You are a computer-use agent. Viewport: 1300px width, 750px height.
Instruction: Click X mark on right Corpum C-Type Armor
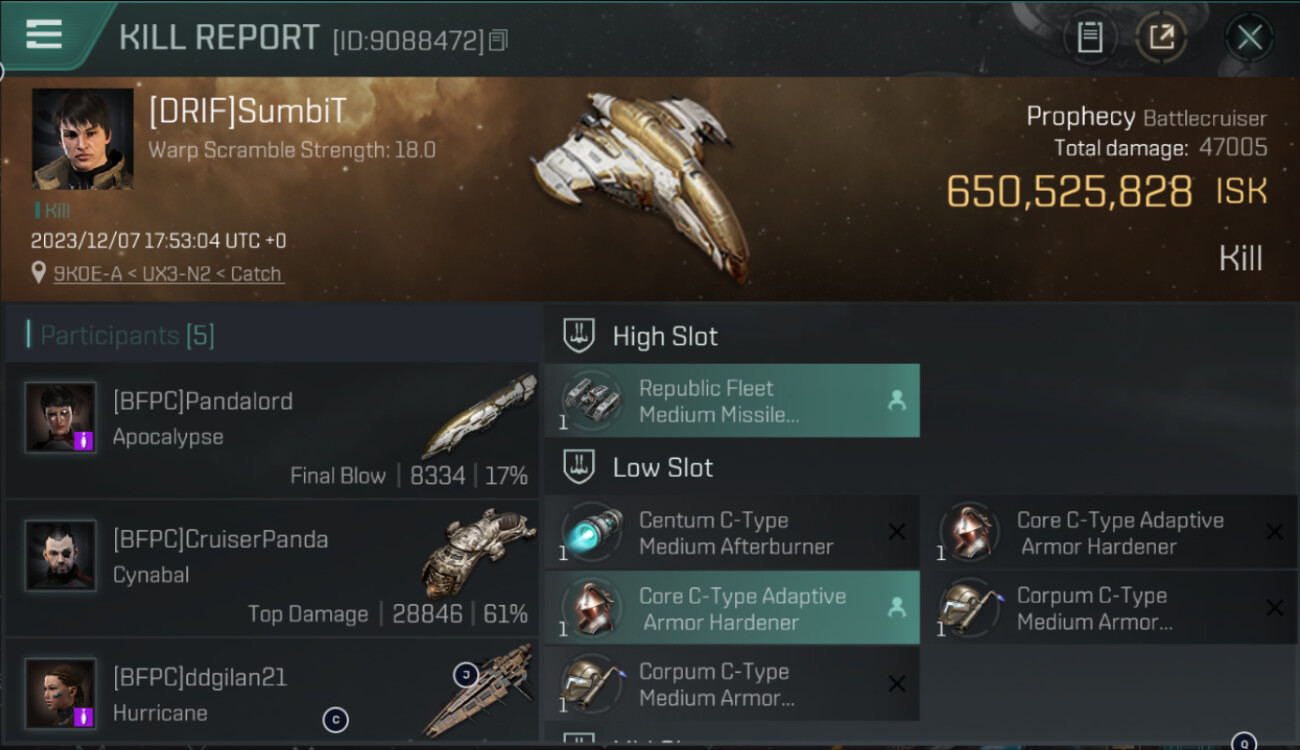(1274, 607)
